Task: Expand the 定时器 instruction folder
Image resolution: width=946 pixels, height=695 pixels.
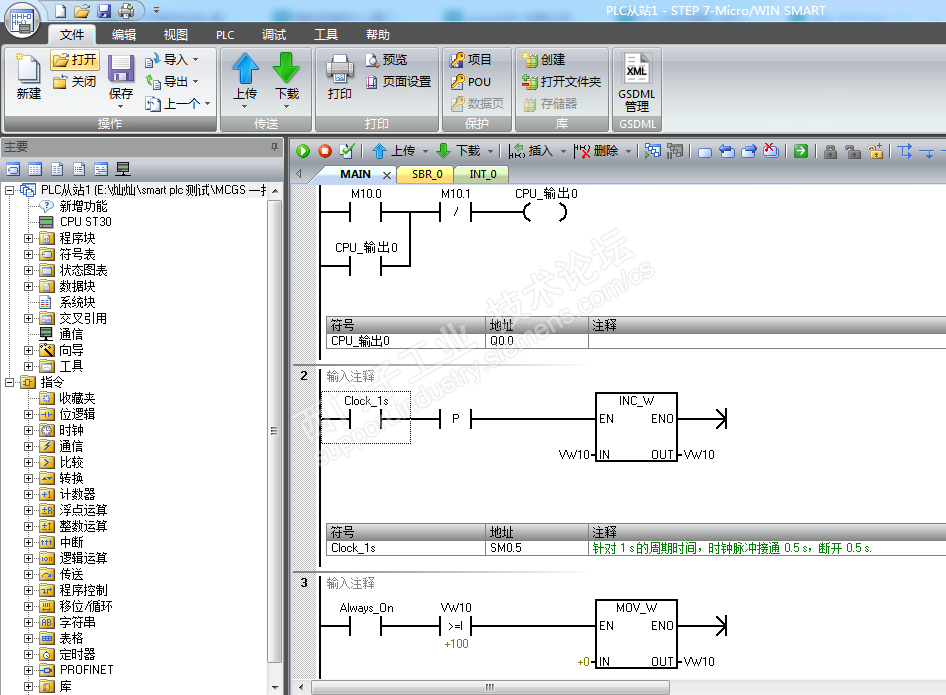Action: (x=28, y=655)
